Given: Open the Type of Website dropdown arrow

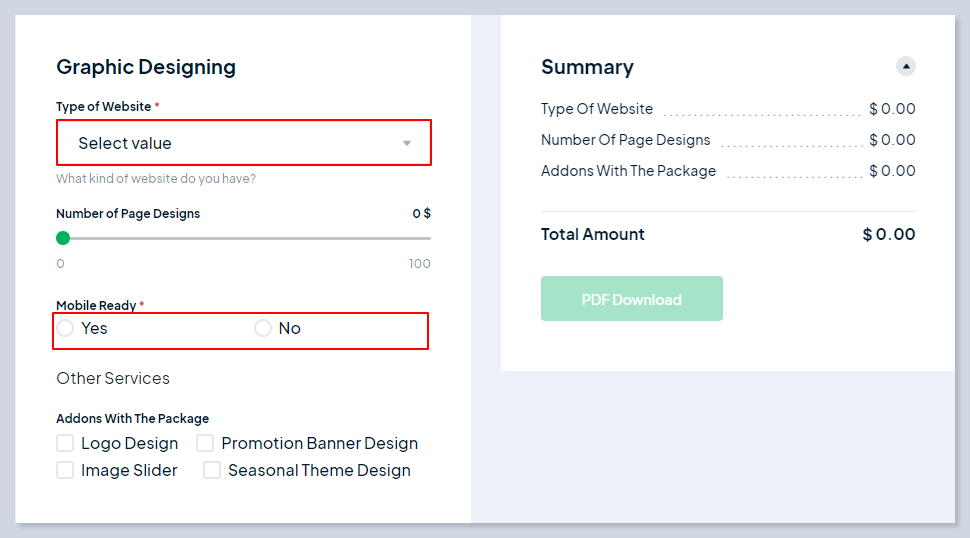Looking at the screenshot, I should click(407, 143).
